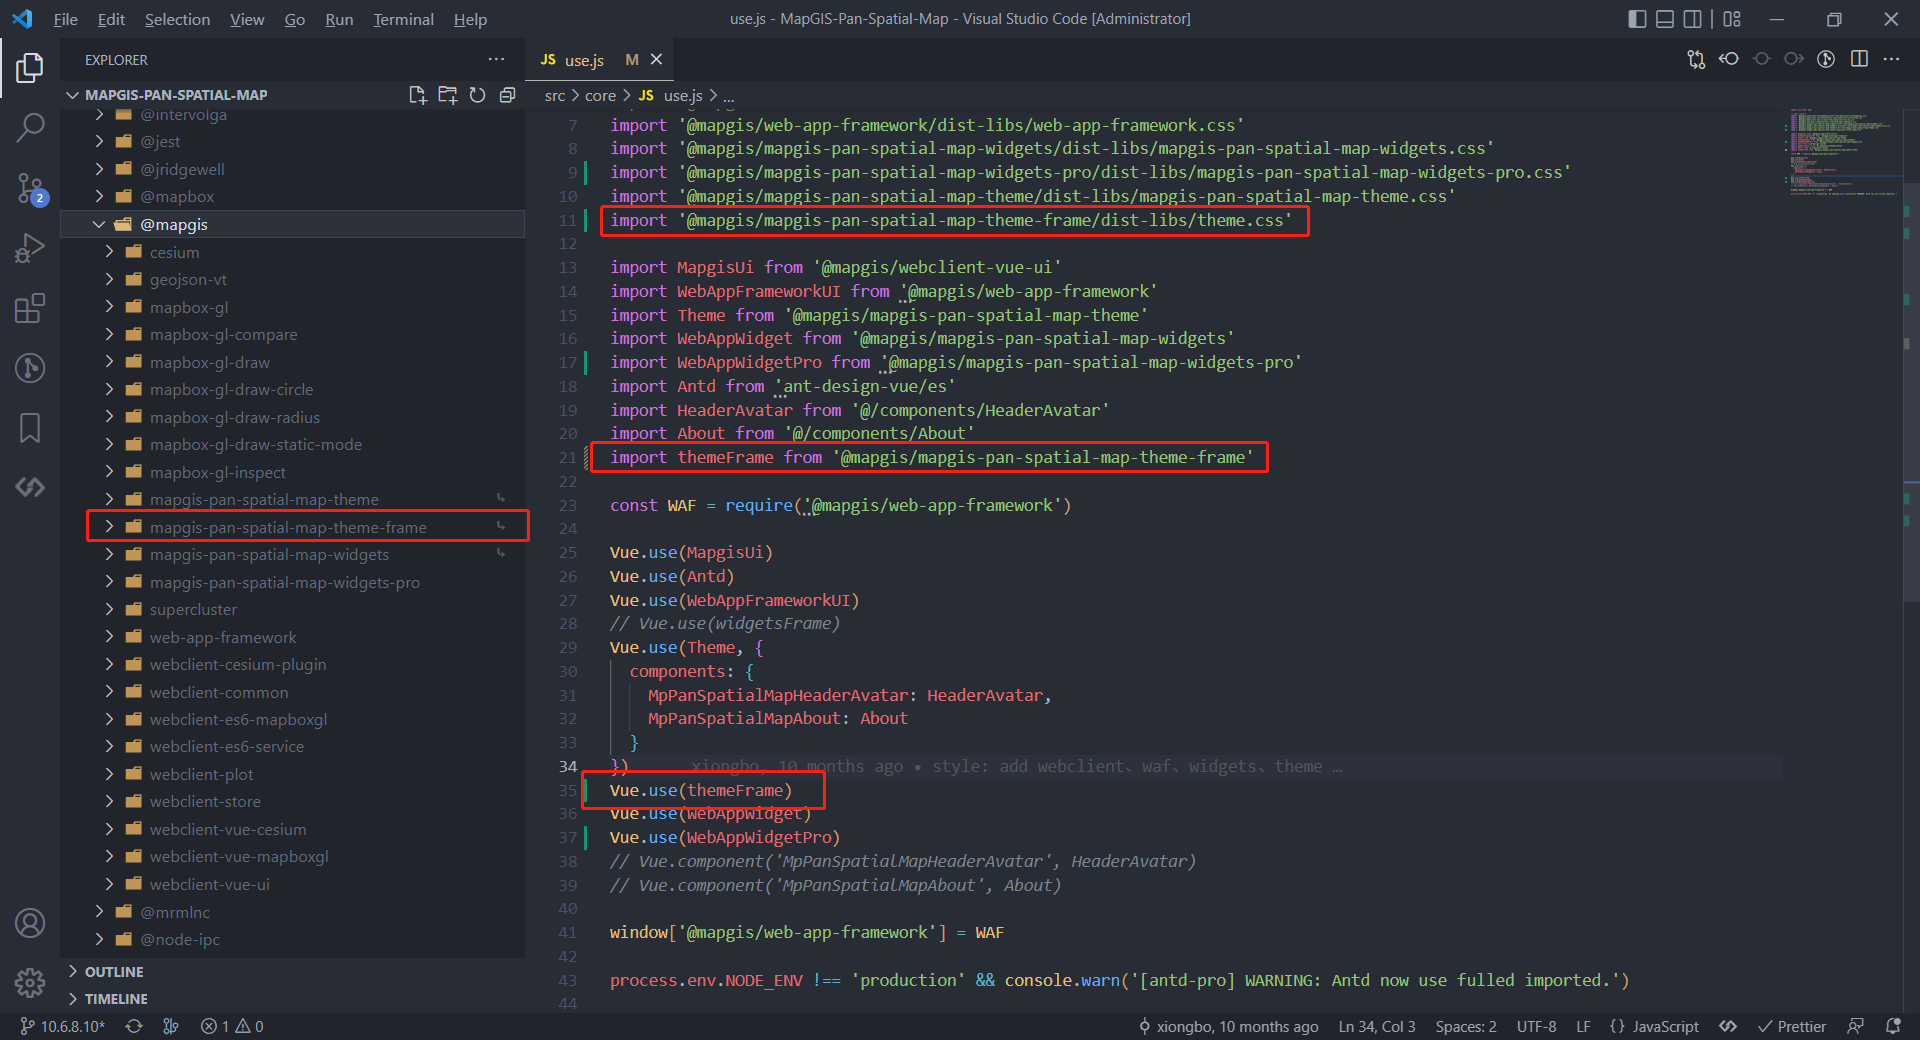The width and height of the screenshot is (1920, 1040).
Task: Close the use.js editor tab
Action: (x=657, y=60)
